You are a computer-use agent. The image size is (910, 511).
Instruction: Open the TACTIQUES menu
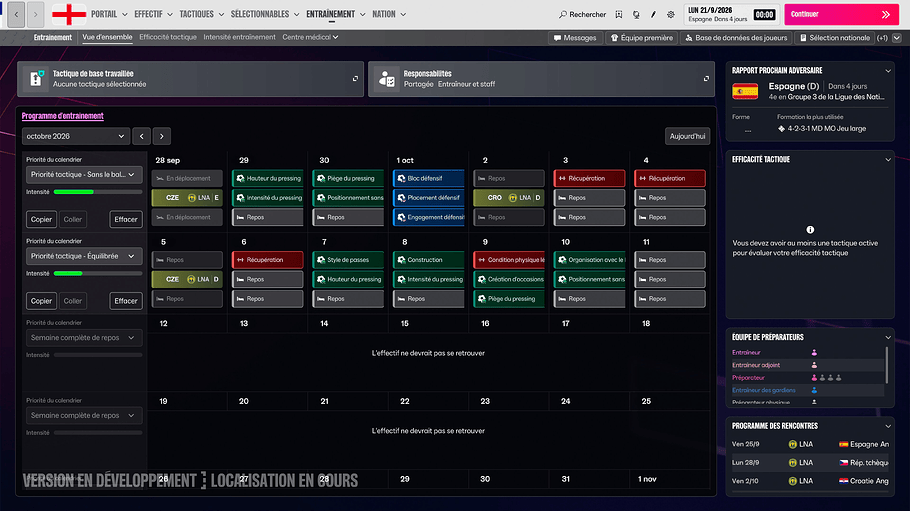[201, 14]
